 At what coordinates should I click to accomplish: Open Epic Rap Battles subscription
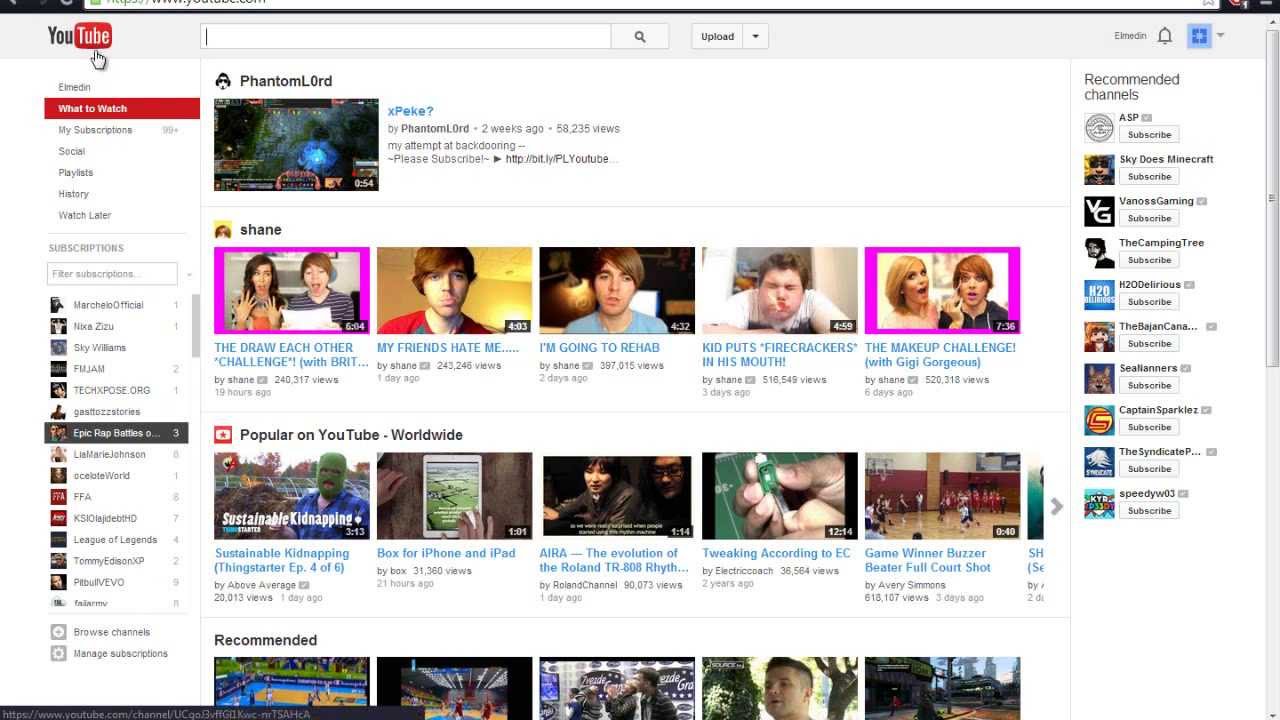116,433
